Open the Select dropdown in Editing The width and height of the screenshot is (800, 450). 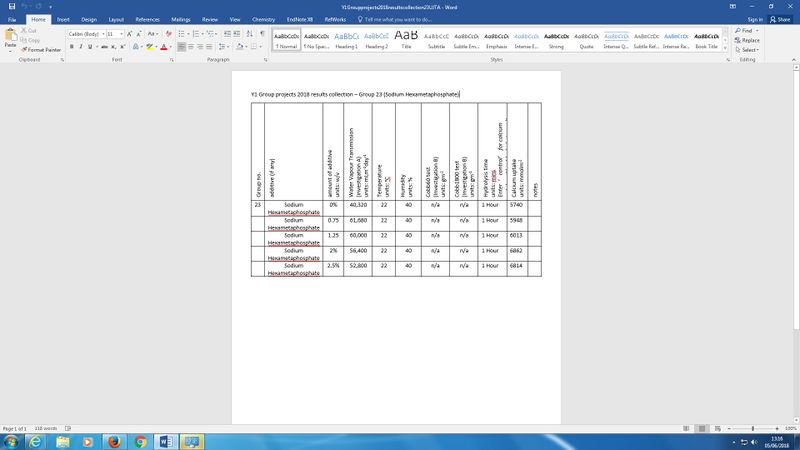pyautogui.click(x=747, y=49)
